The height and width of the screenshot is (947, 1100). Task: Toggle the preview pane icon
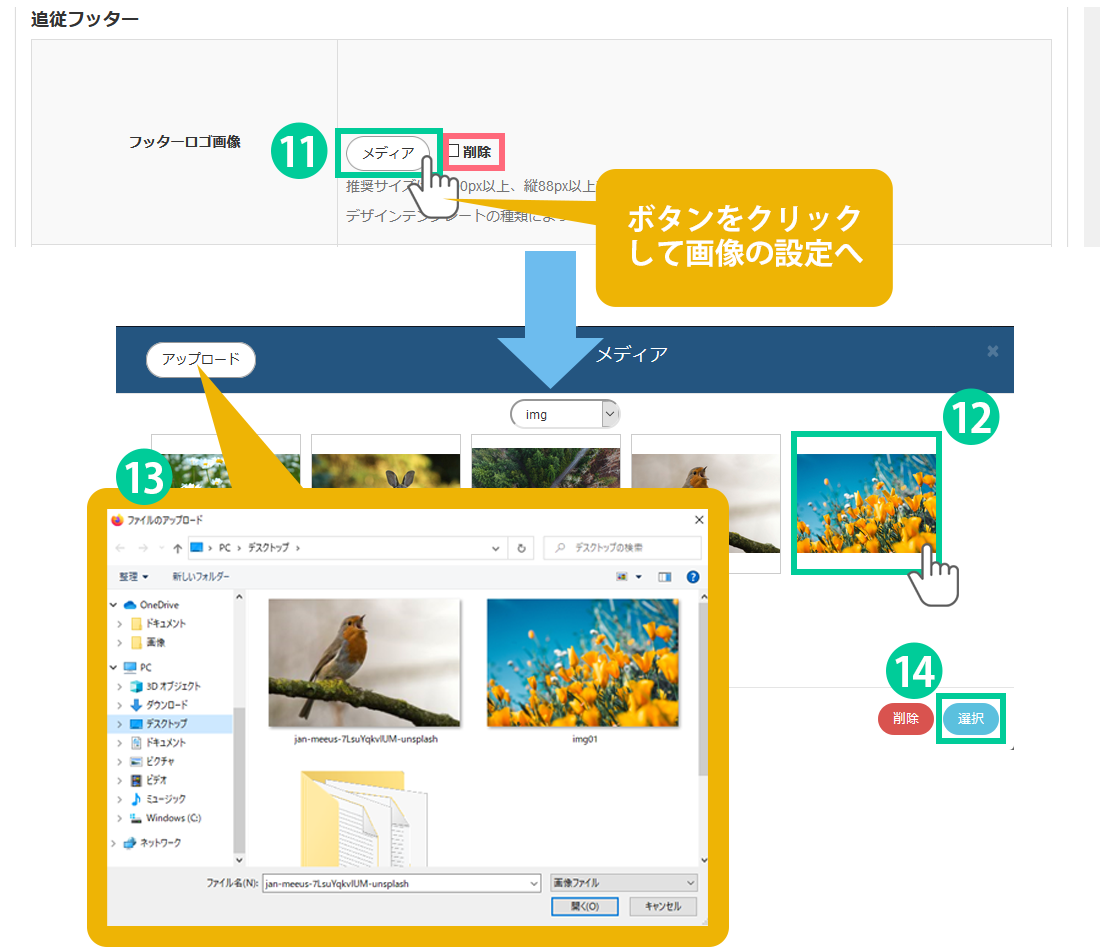pyautogui.click(x=665, y=577)
